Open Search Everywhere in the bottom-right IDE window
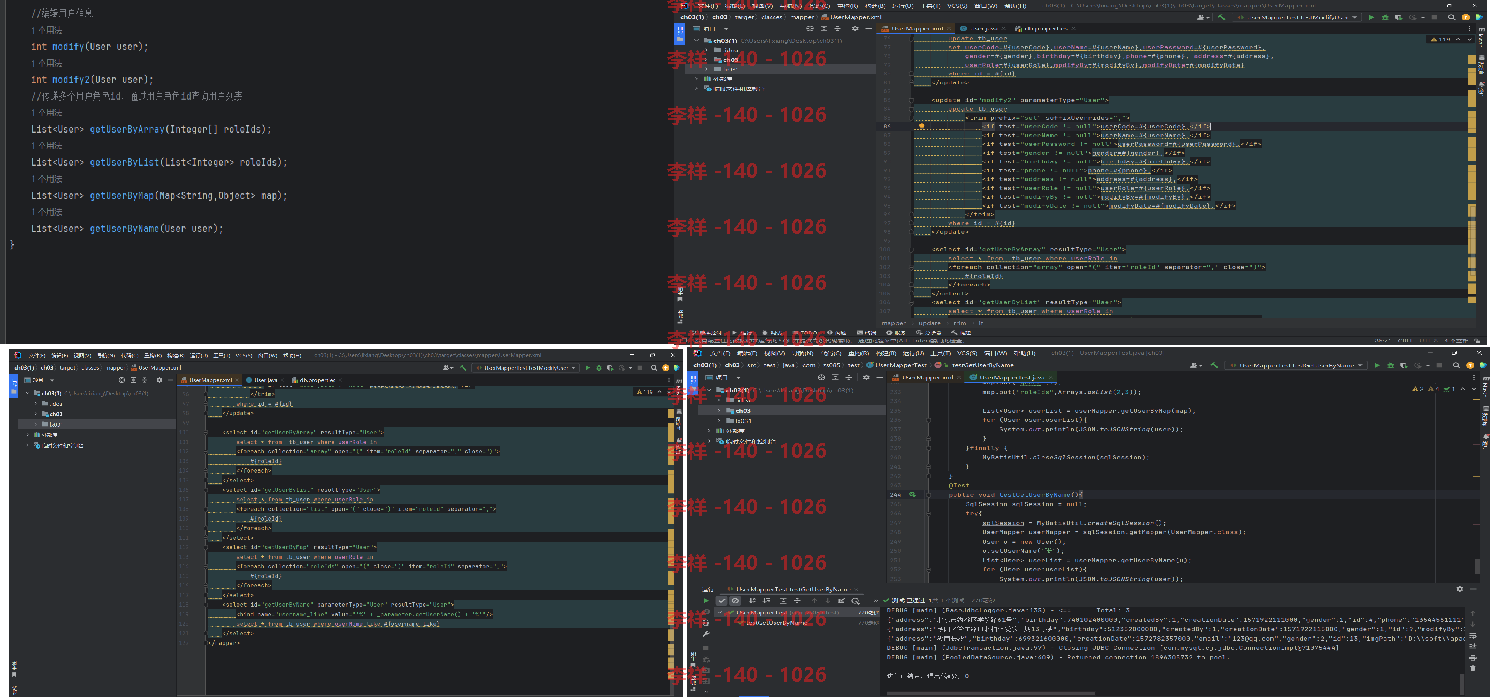The height and width of the screenshot is (697, 1494). pos(1456,365)
